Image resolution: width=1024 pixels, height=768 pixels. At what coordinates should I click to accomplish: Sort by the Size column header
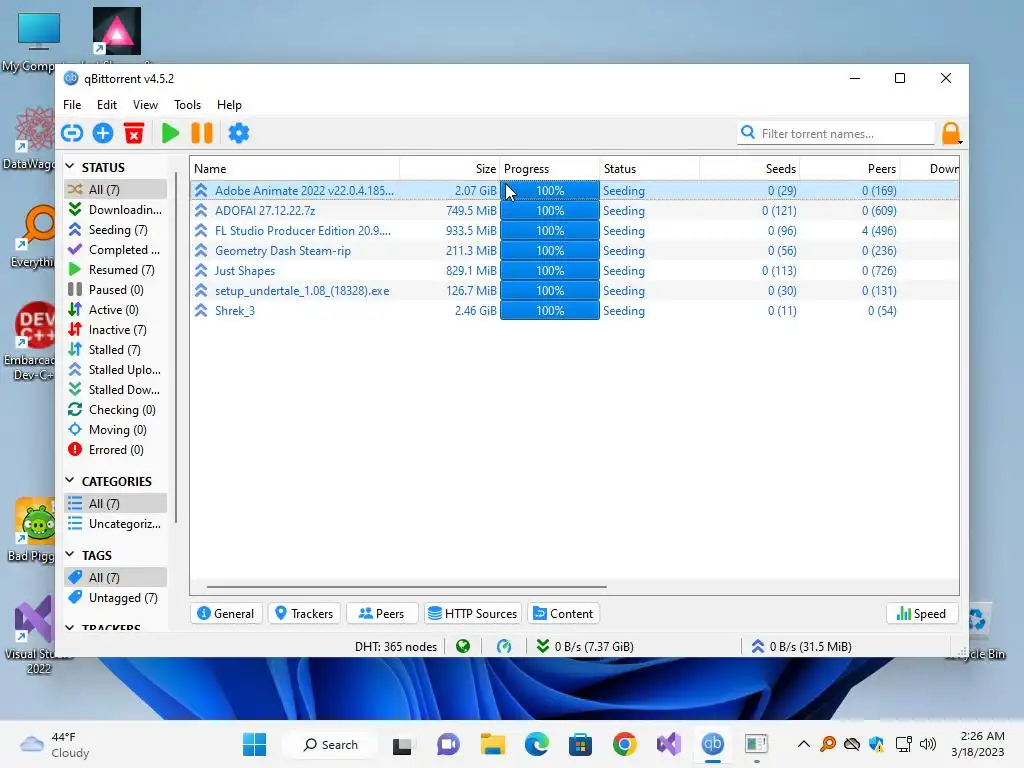coord(449,168)
